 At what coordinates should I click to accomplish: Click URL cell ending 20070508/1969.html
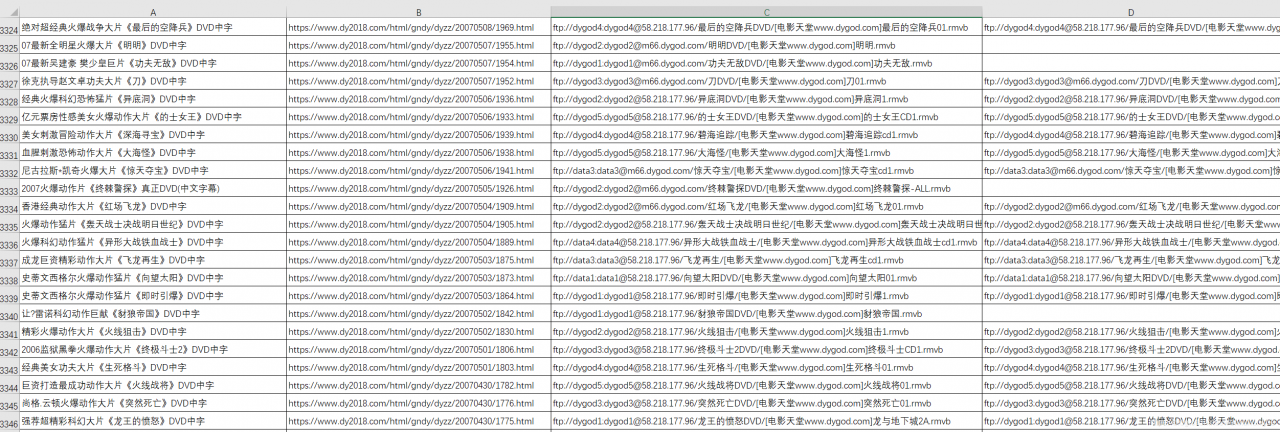point(418,28)
